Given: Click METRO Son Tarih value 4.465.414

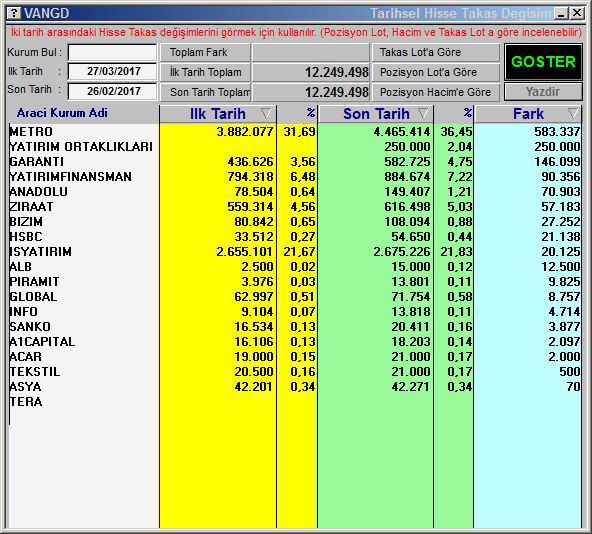Looking at the screenshot, I should 402,131.
